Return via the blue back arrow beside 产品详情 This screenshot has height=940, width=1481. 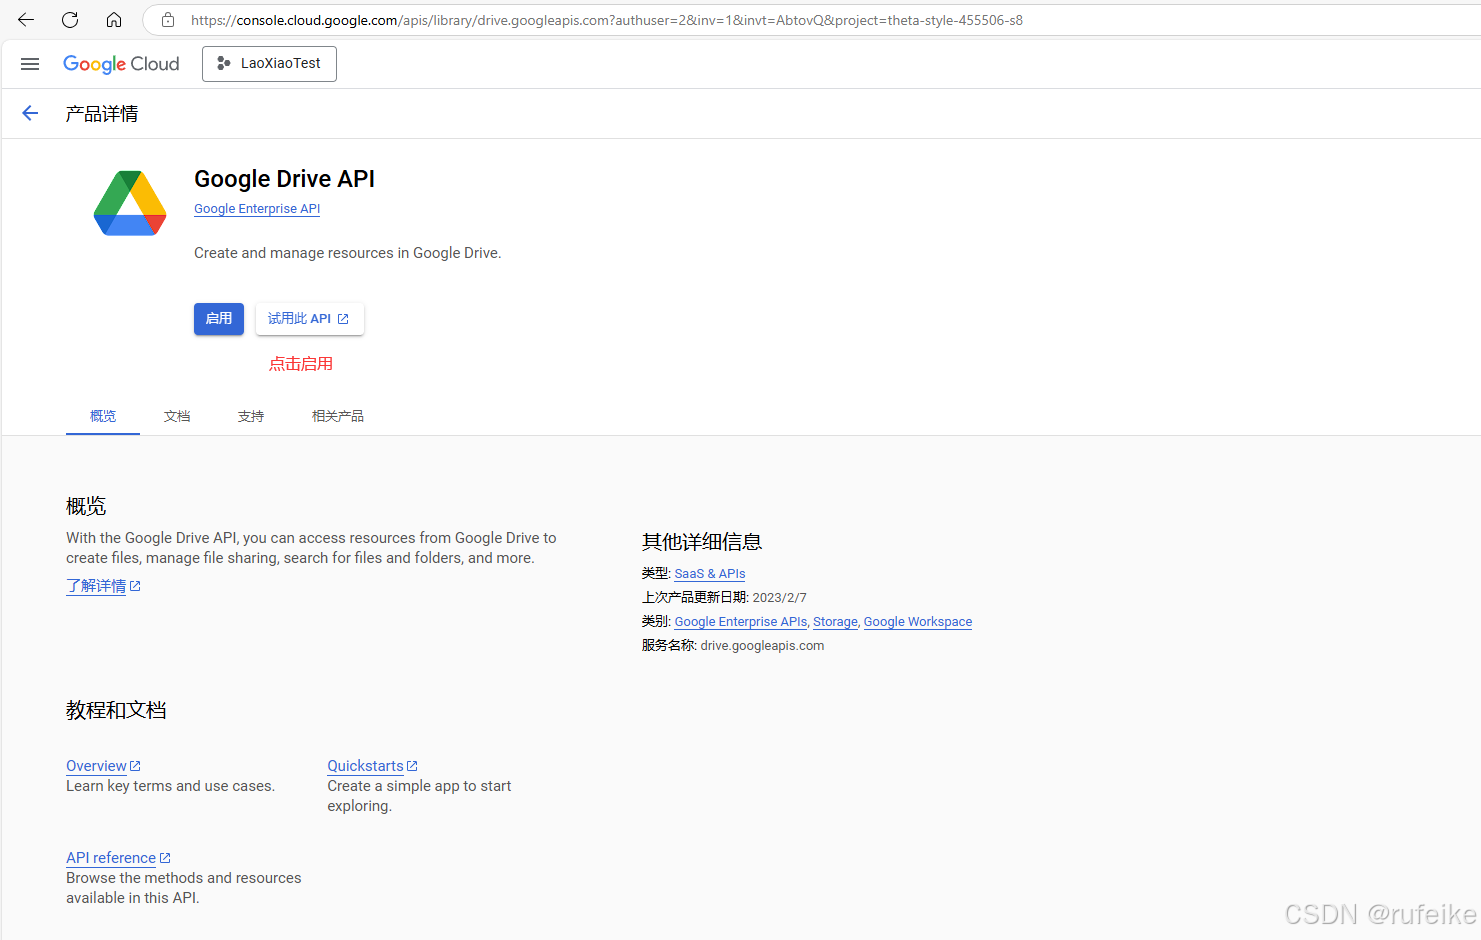click(30, 114)
